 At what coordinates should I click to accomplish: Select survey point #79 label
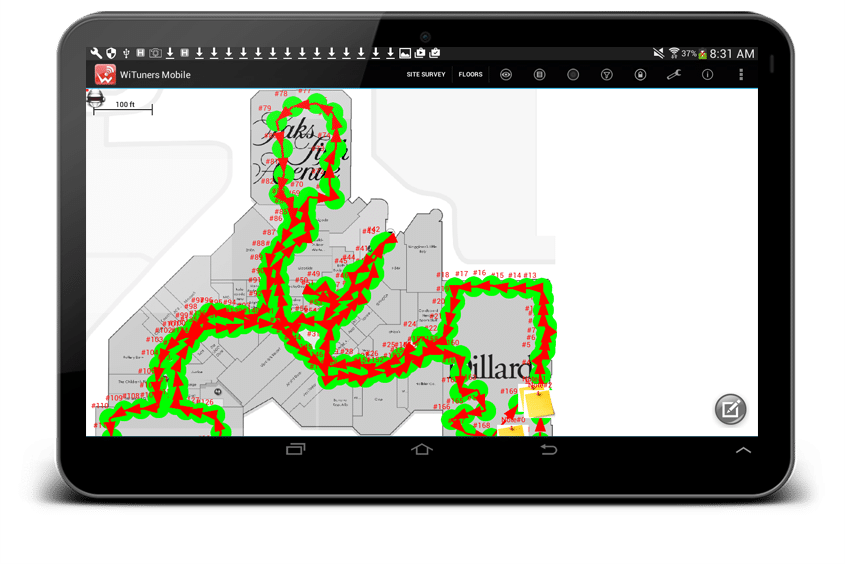coord(265,108)
